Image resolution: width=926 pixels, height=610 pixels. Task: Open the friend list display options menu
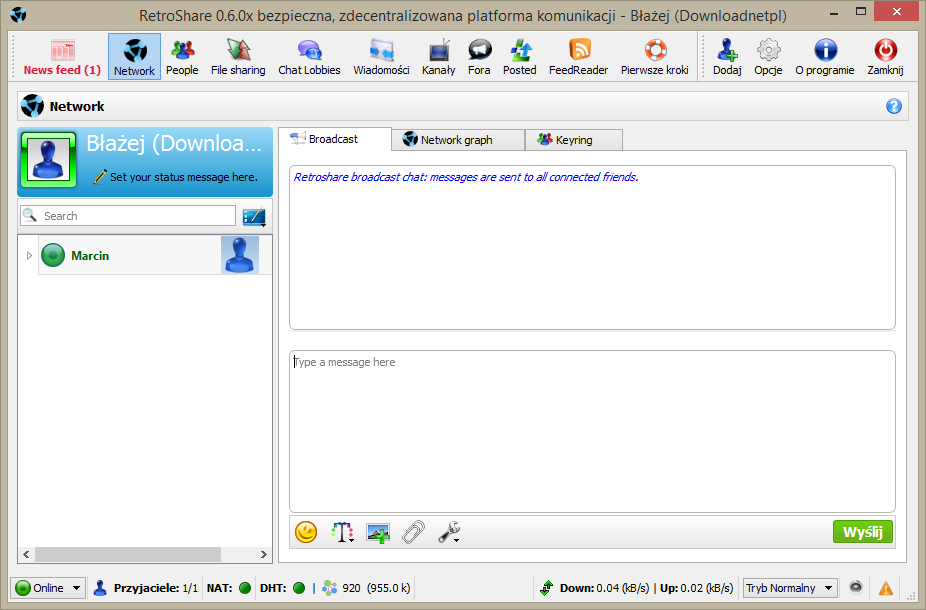[255, 217]
